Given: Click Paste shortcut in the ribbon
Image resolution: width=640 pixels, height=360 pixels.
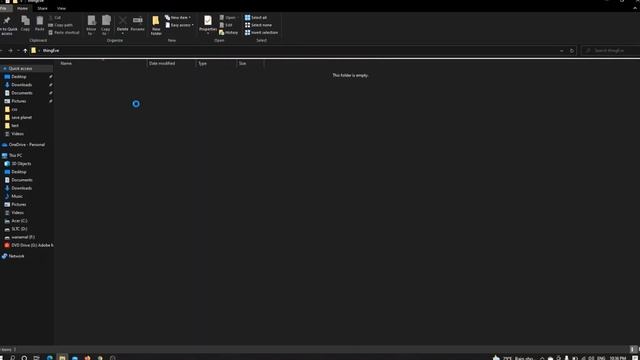Looking at the screenshot, I should coord(64,32).
